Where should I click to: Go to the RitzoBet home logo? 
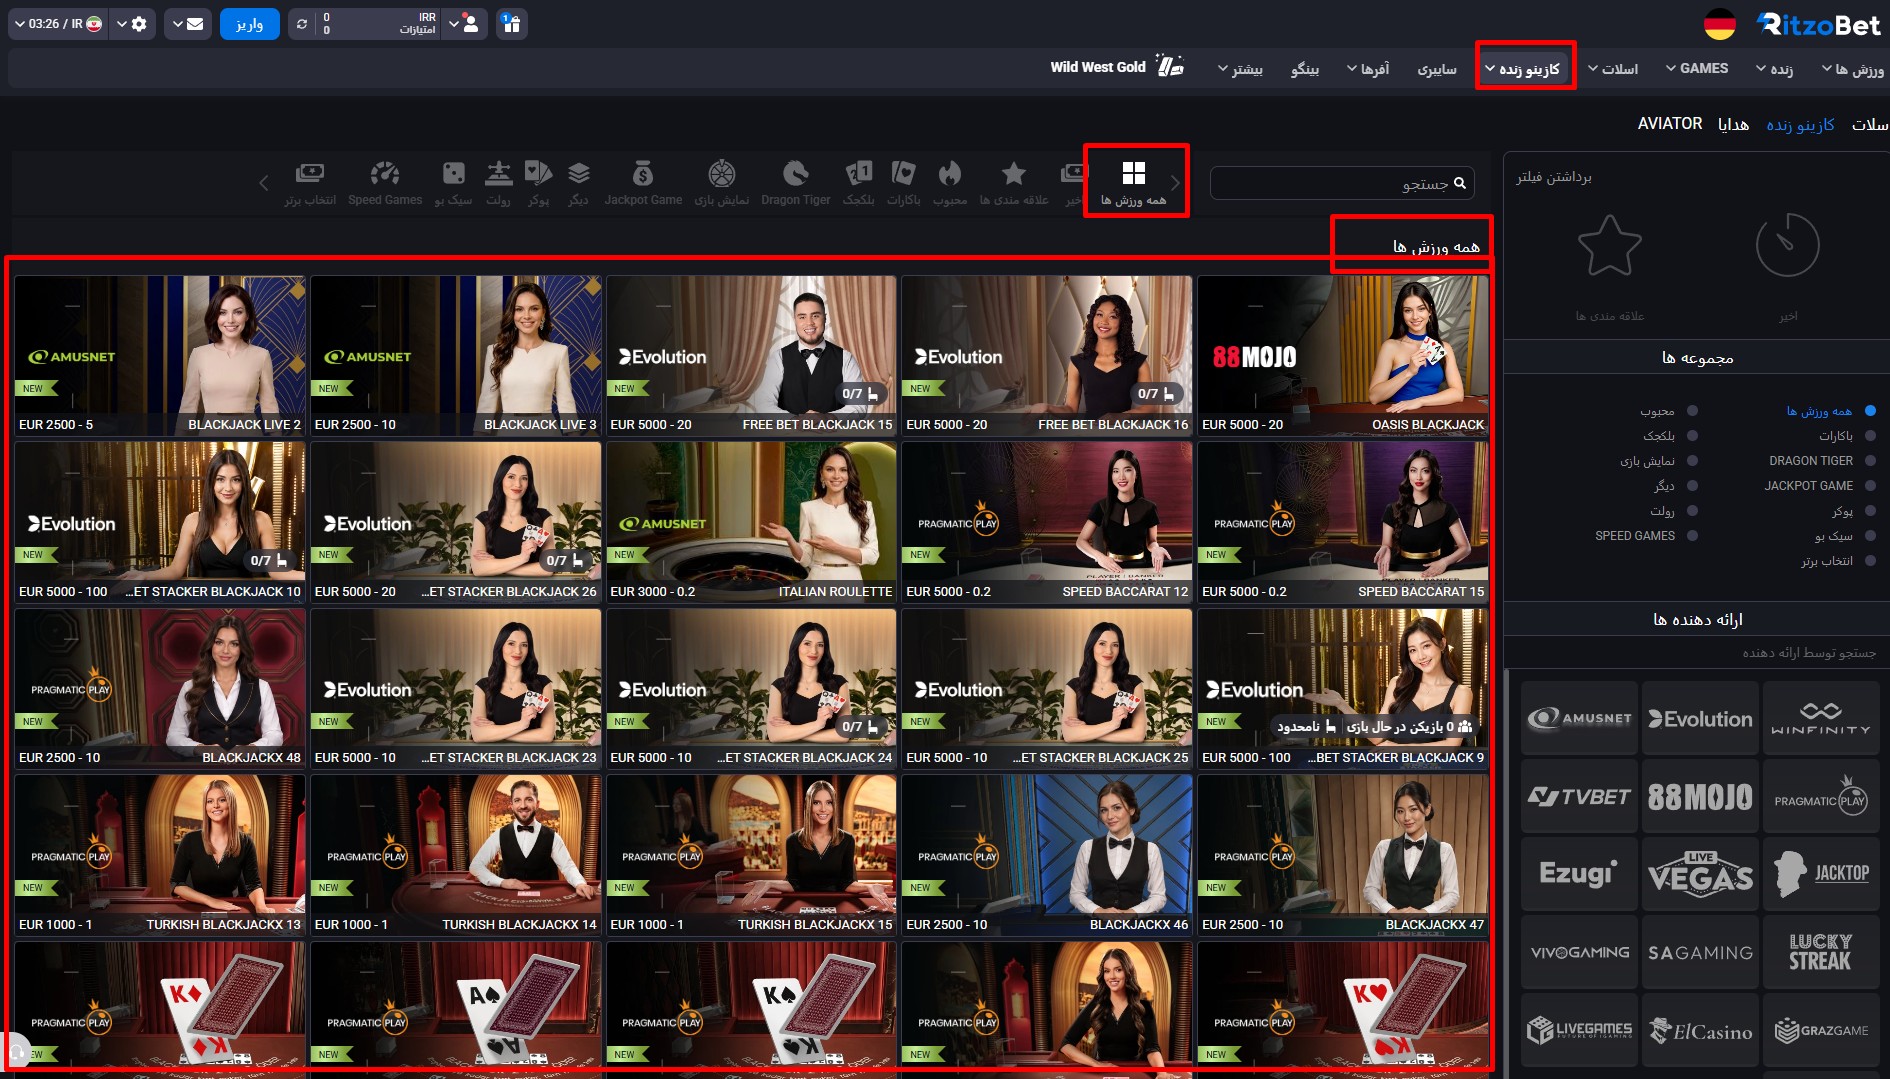[1818, 25]
